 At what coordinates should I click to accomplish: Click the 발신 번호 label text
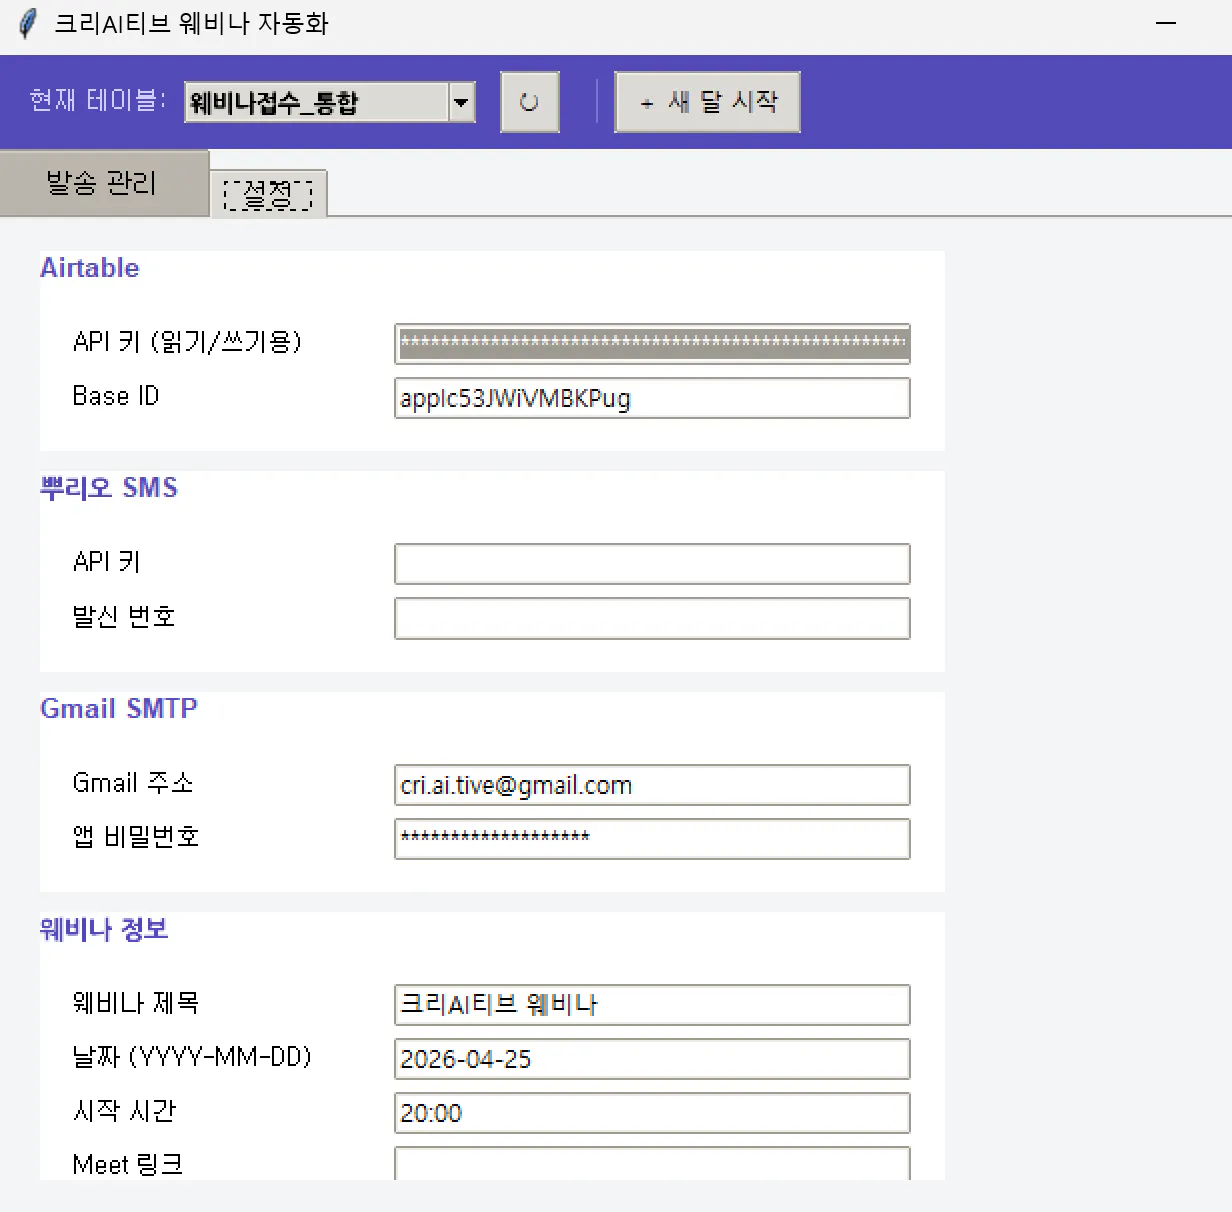124,616
